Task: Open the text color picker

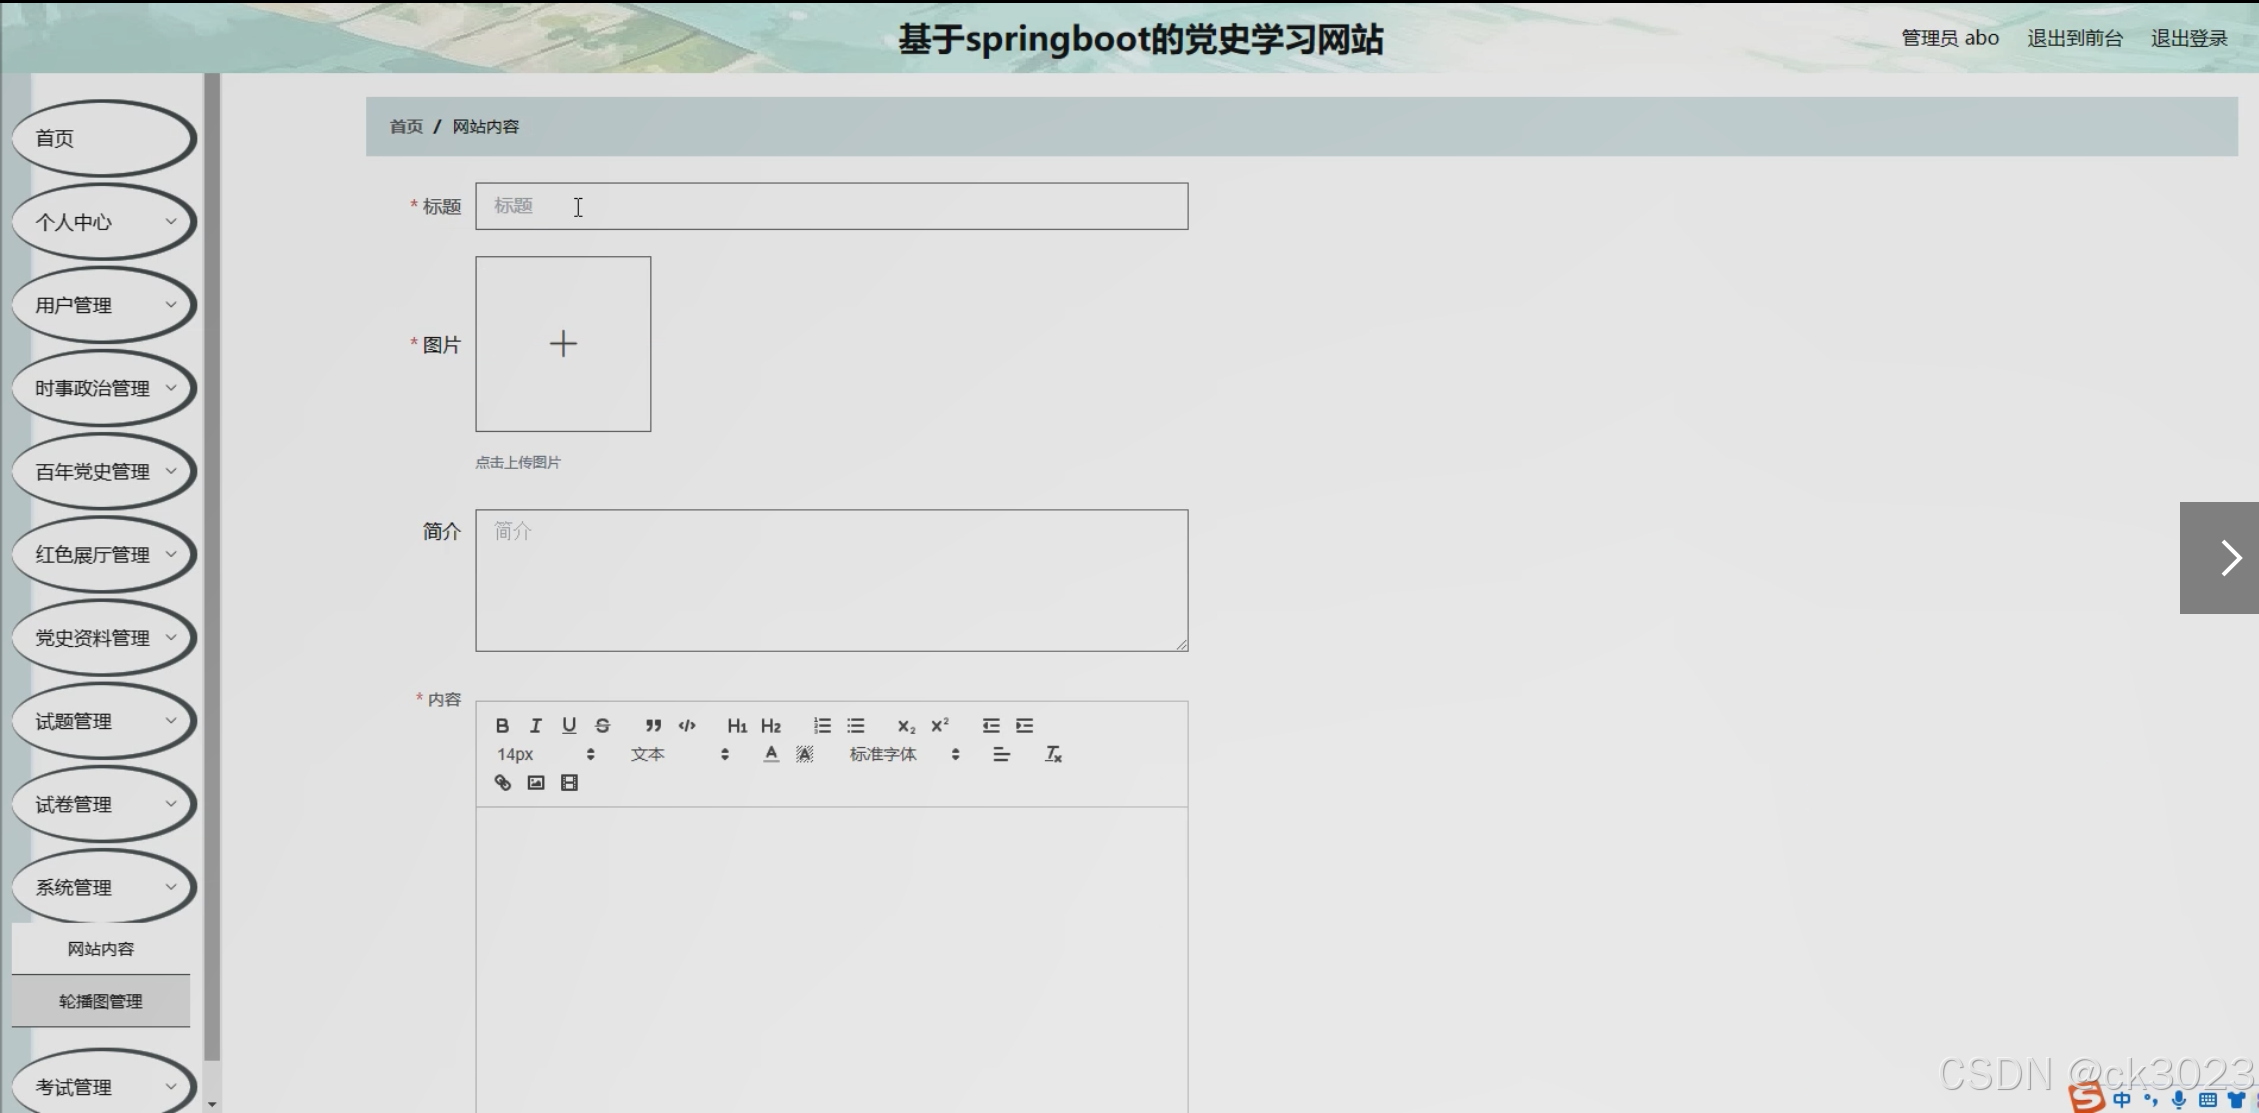Action: pos(770,754)
